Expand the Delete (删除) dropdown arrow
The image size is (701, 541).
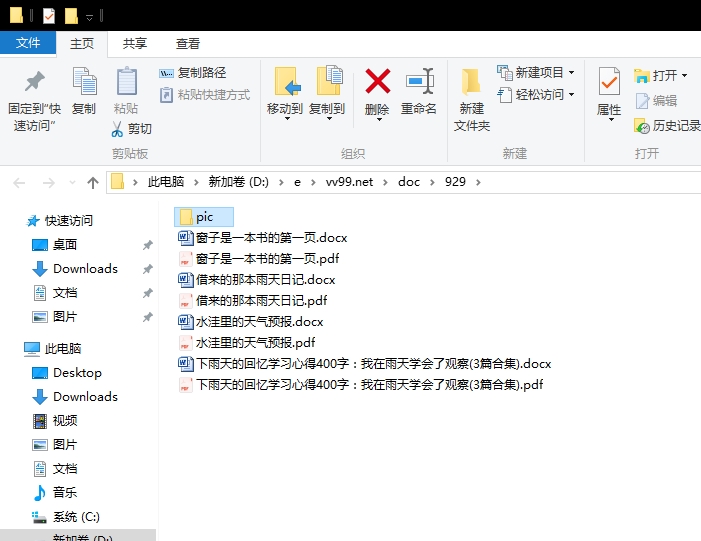pyautogui.click(x=379, y=119)
